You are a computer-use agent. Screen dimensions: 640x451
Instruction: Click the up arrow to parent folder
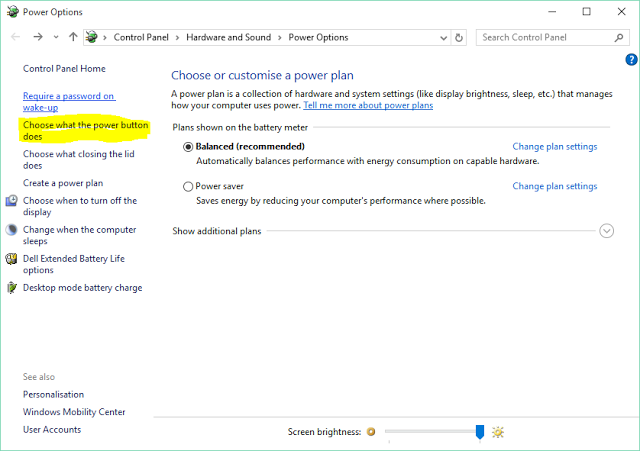pyautogui.click(x=73, y=37)
